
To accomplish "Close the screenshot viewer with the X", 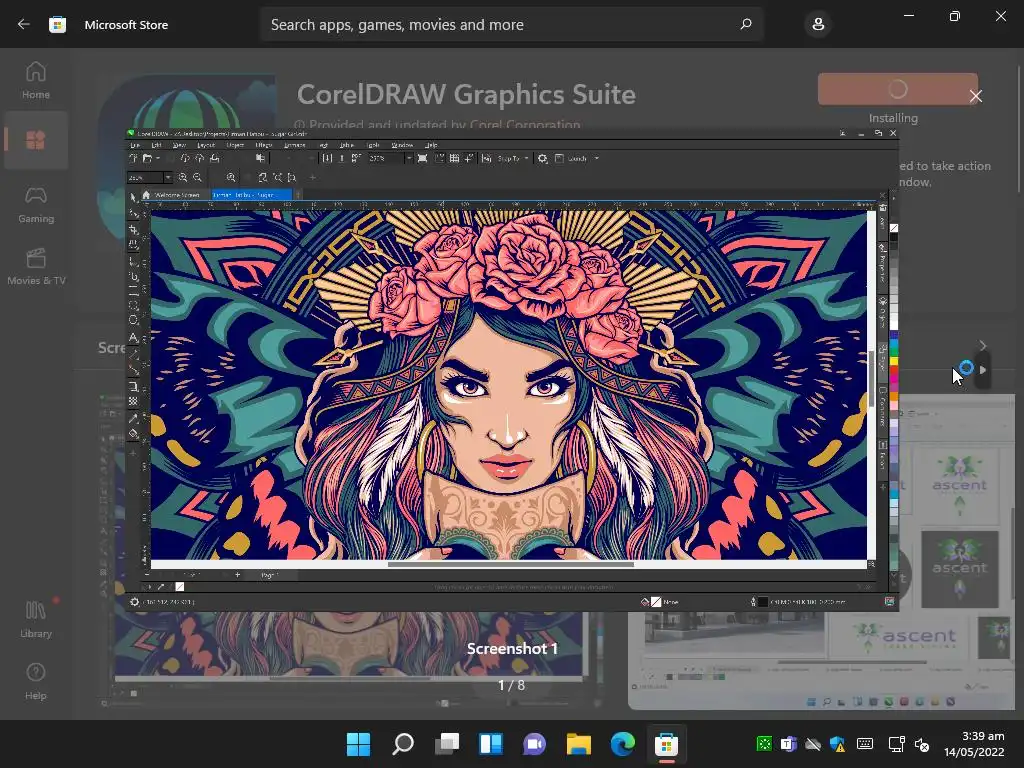I will click(x=976, y=96).
